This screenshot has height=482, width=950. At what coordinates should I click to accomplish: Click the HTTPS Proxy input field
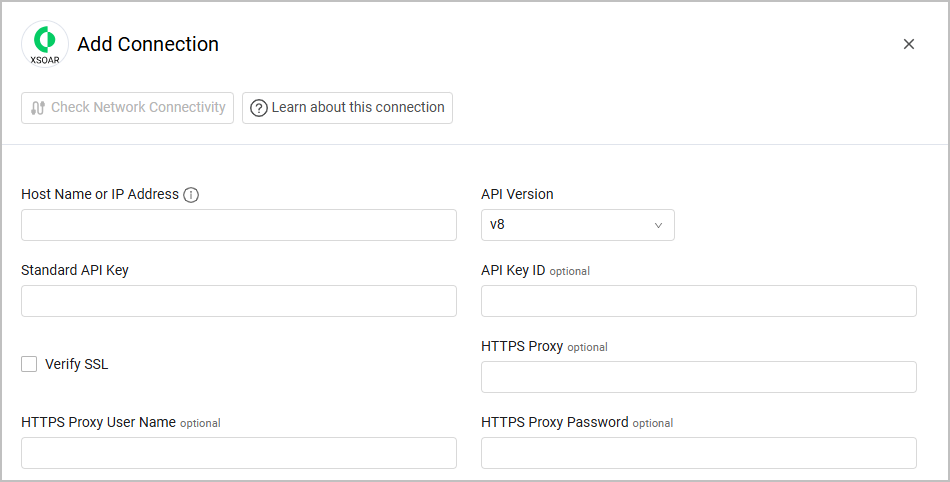(x=698, y=377)
